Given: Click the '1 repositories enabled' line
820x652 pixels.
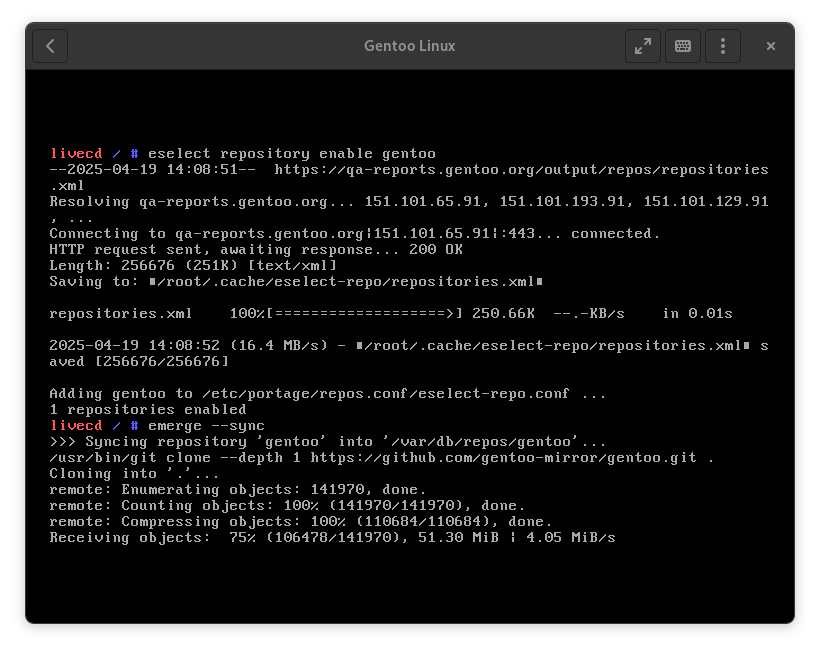Looking at the screenshot, I should (147, 409).
